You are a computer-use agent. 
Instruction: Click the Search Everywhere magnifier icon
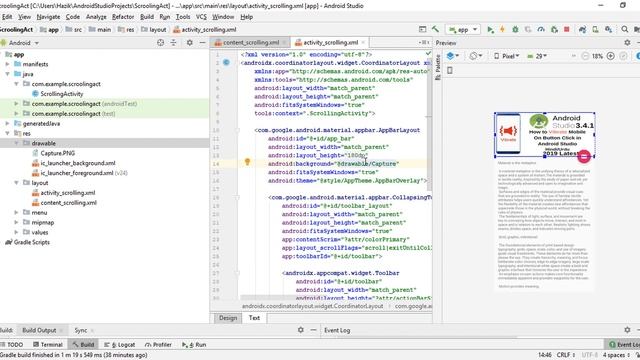click(x=625, y=29)
